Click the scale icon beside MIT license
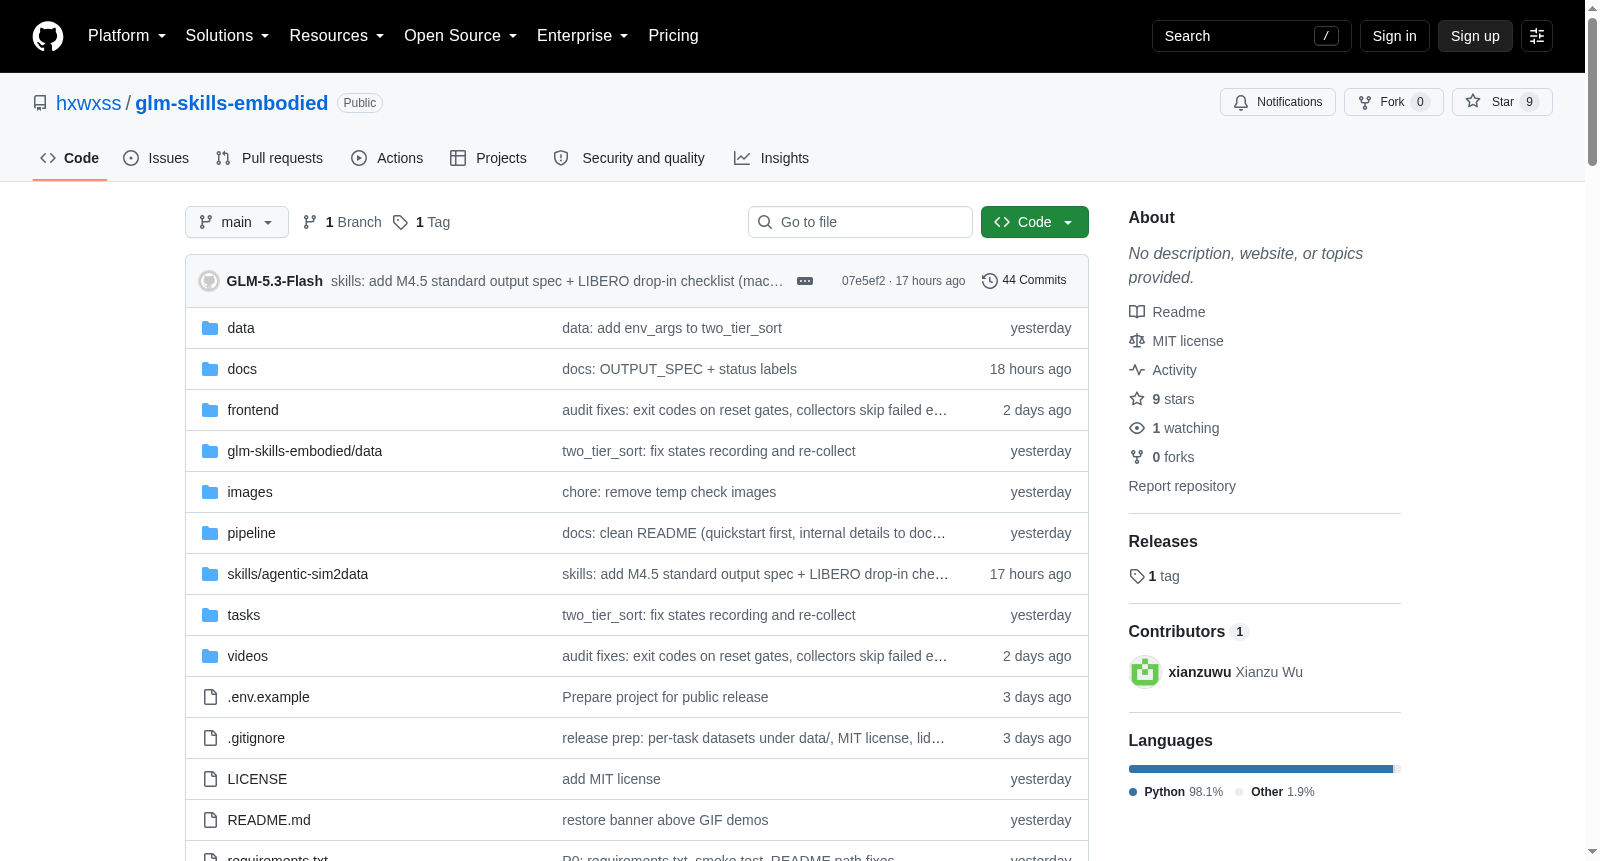Image resolution: width=1600 pixels, height=861 pixels. [1137, 341]
